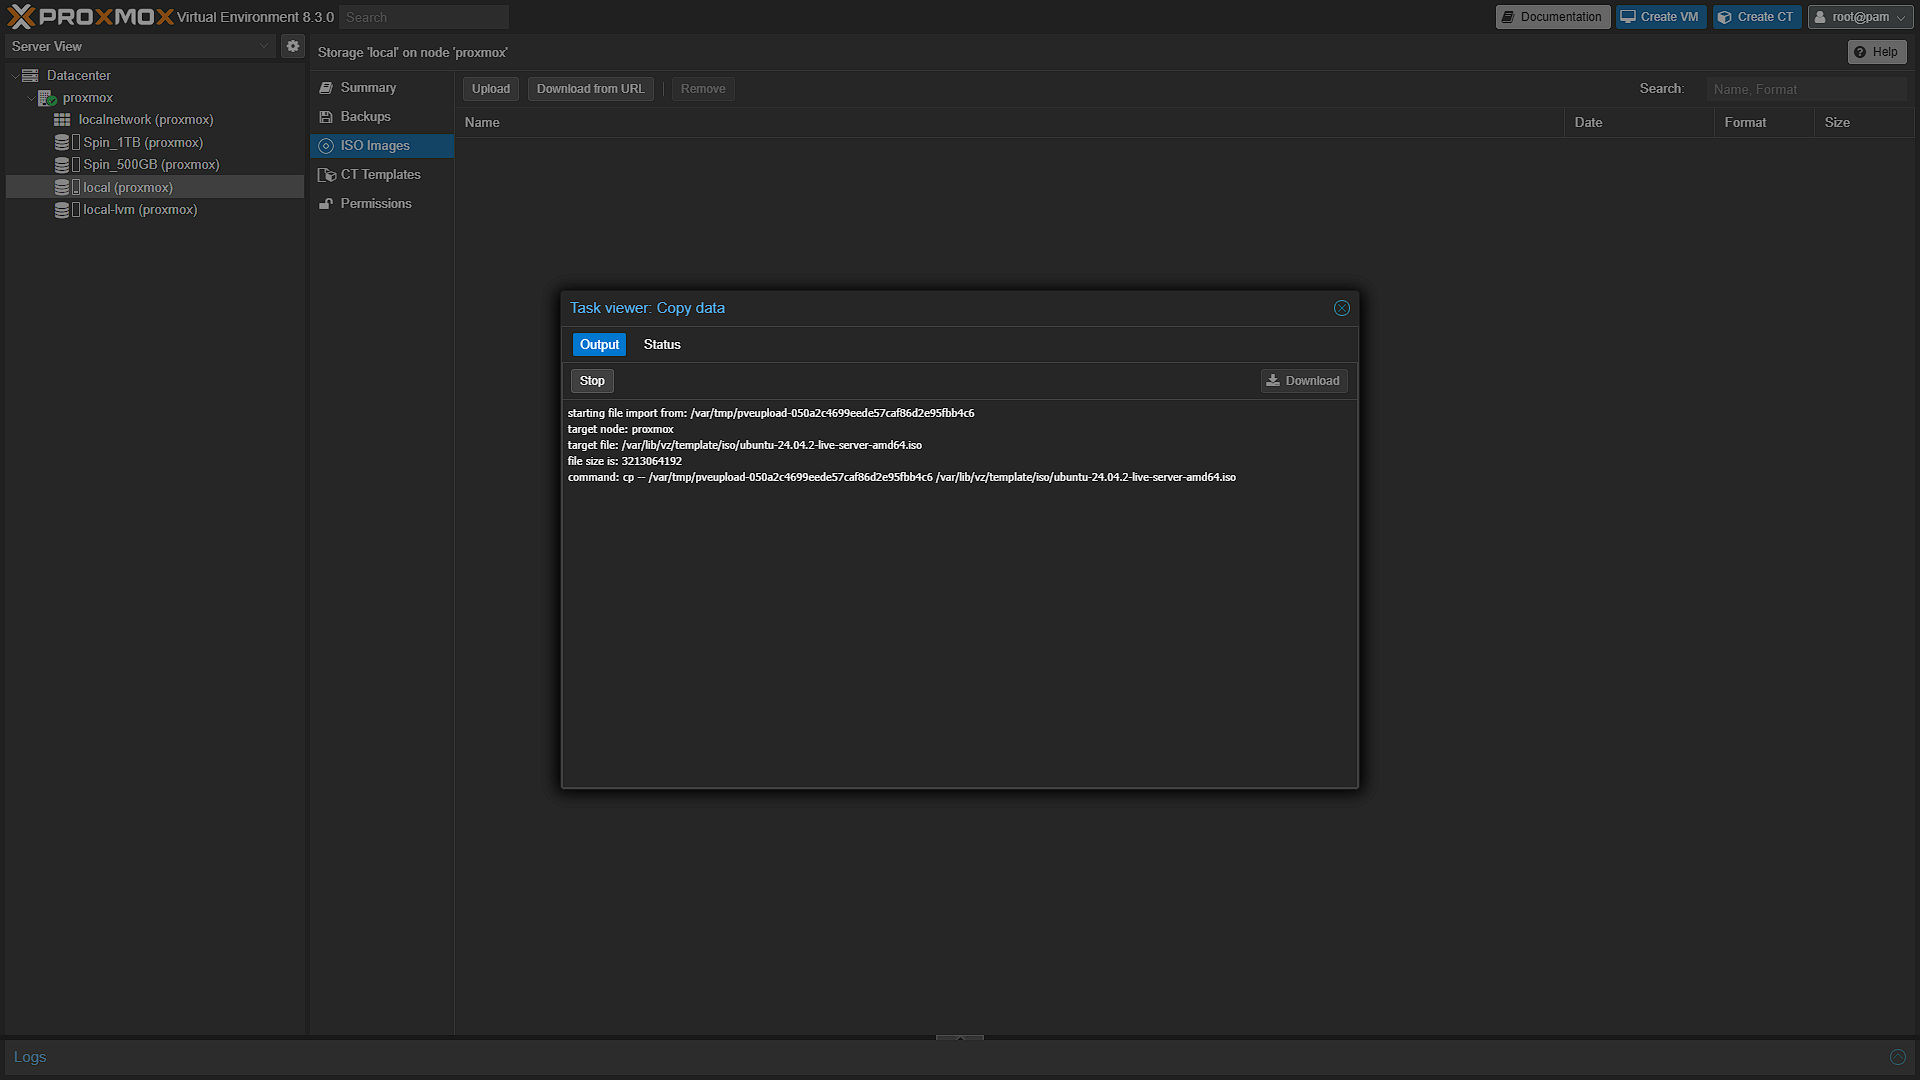Focus the top Search field

click(x=424, y=17)
